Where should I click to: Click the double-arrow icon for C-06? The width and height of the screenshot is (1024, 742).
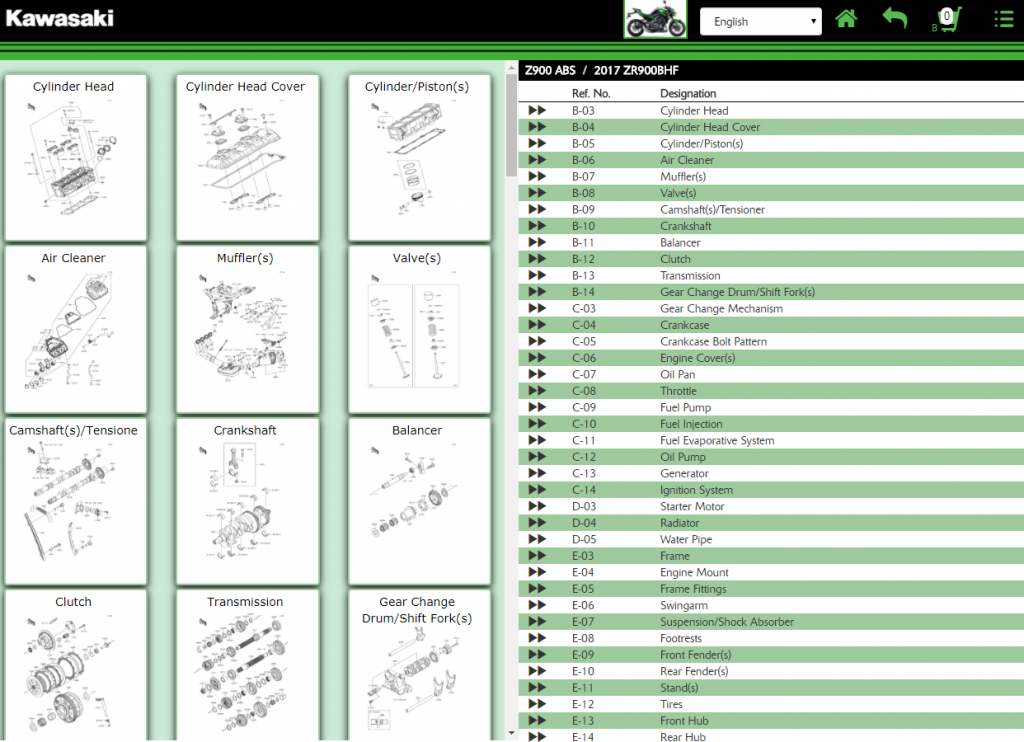537,358
